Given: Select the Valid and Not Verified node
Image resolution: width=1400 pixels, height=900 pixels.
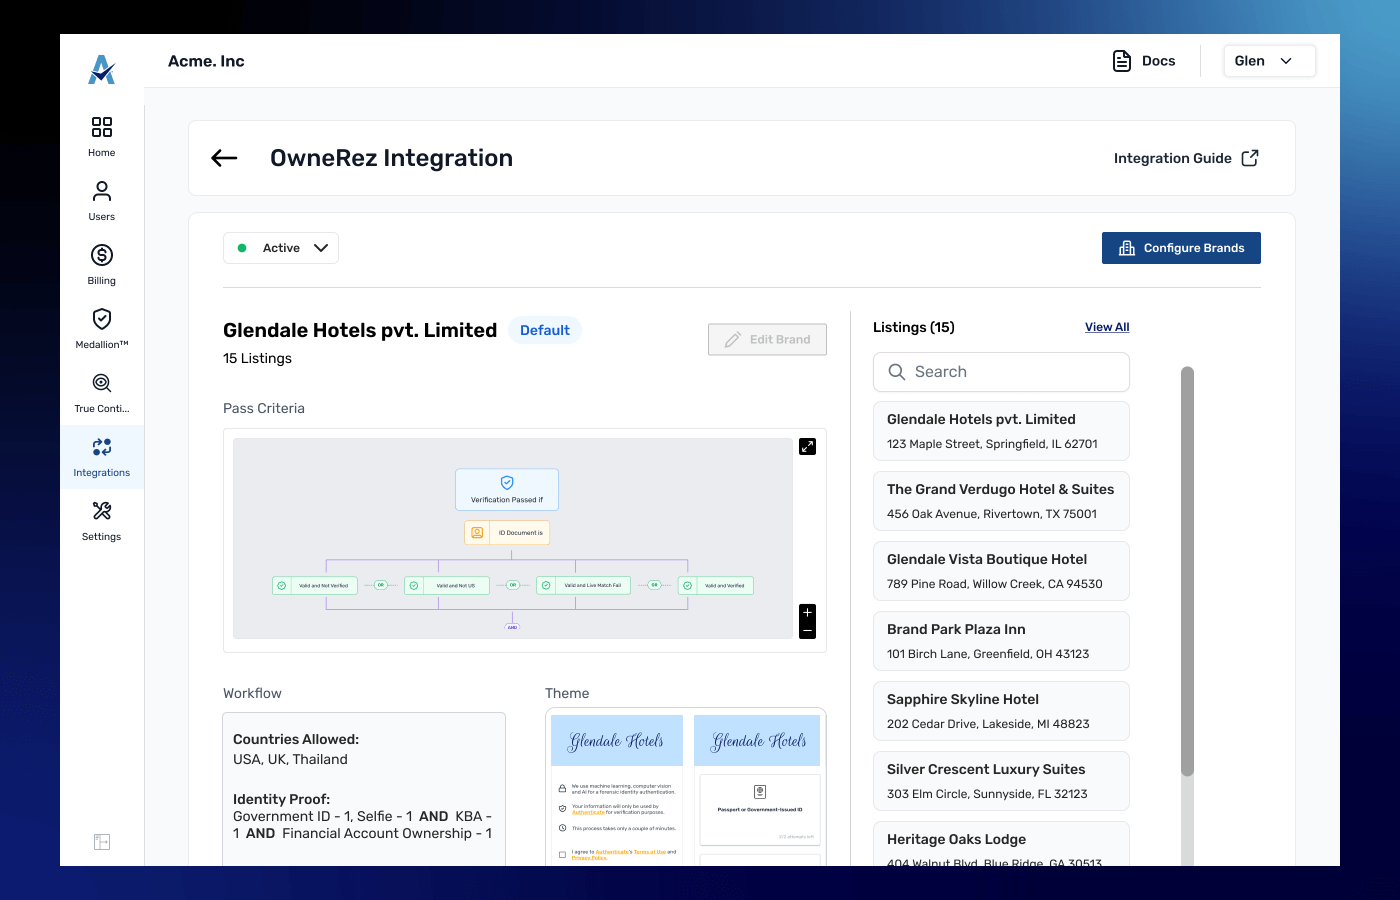Looking at the screenshot, I should click(x=315, y=586).
